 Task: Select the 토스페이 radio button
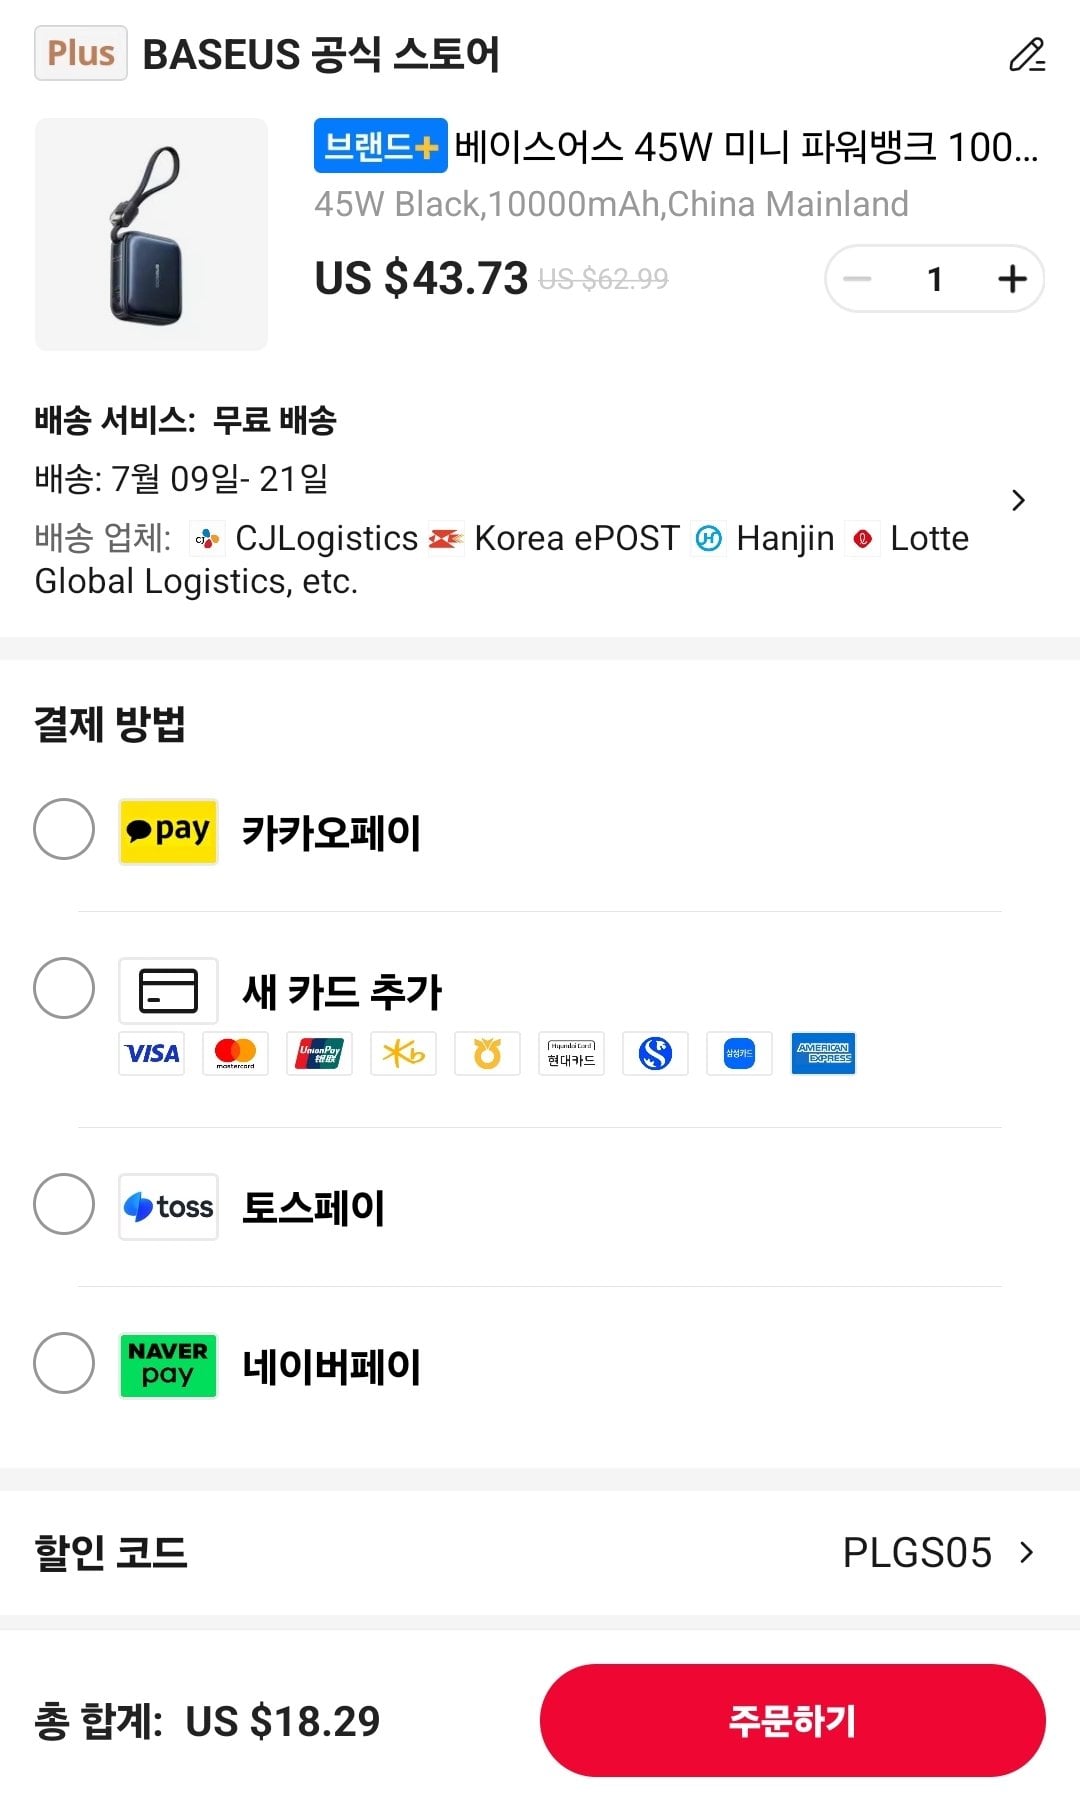tap(64, 1204)
